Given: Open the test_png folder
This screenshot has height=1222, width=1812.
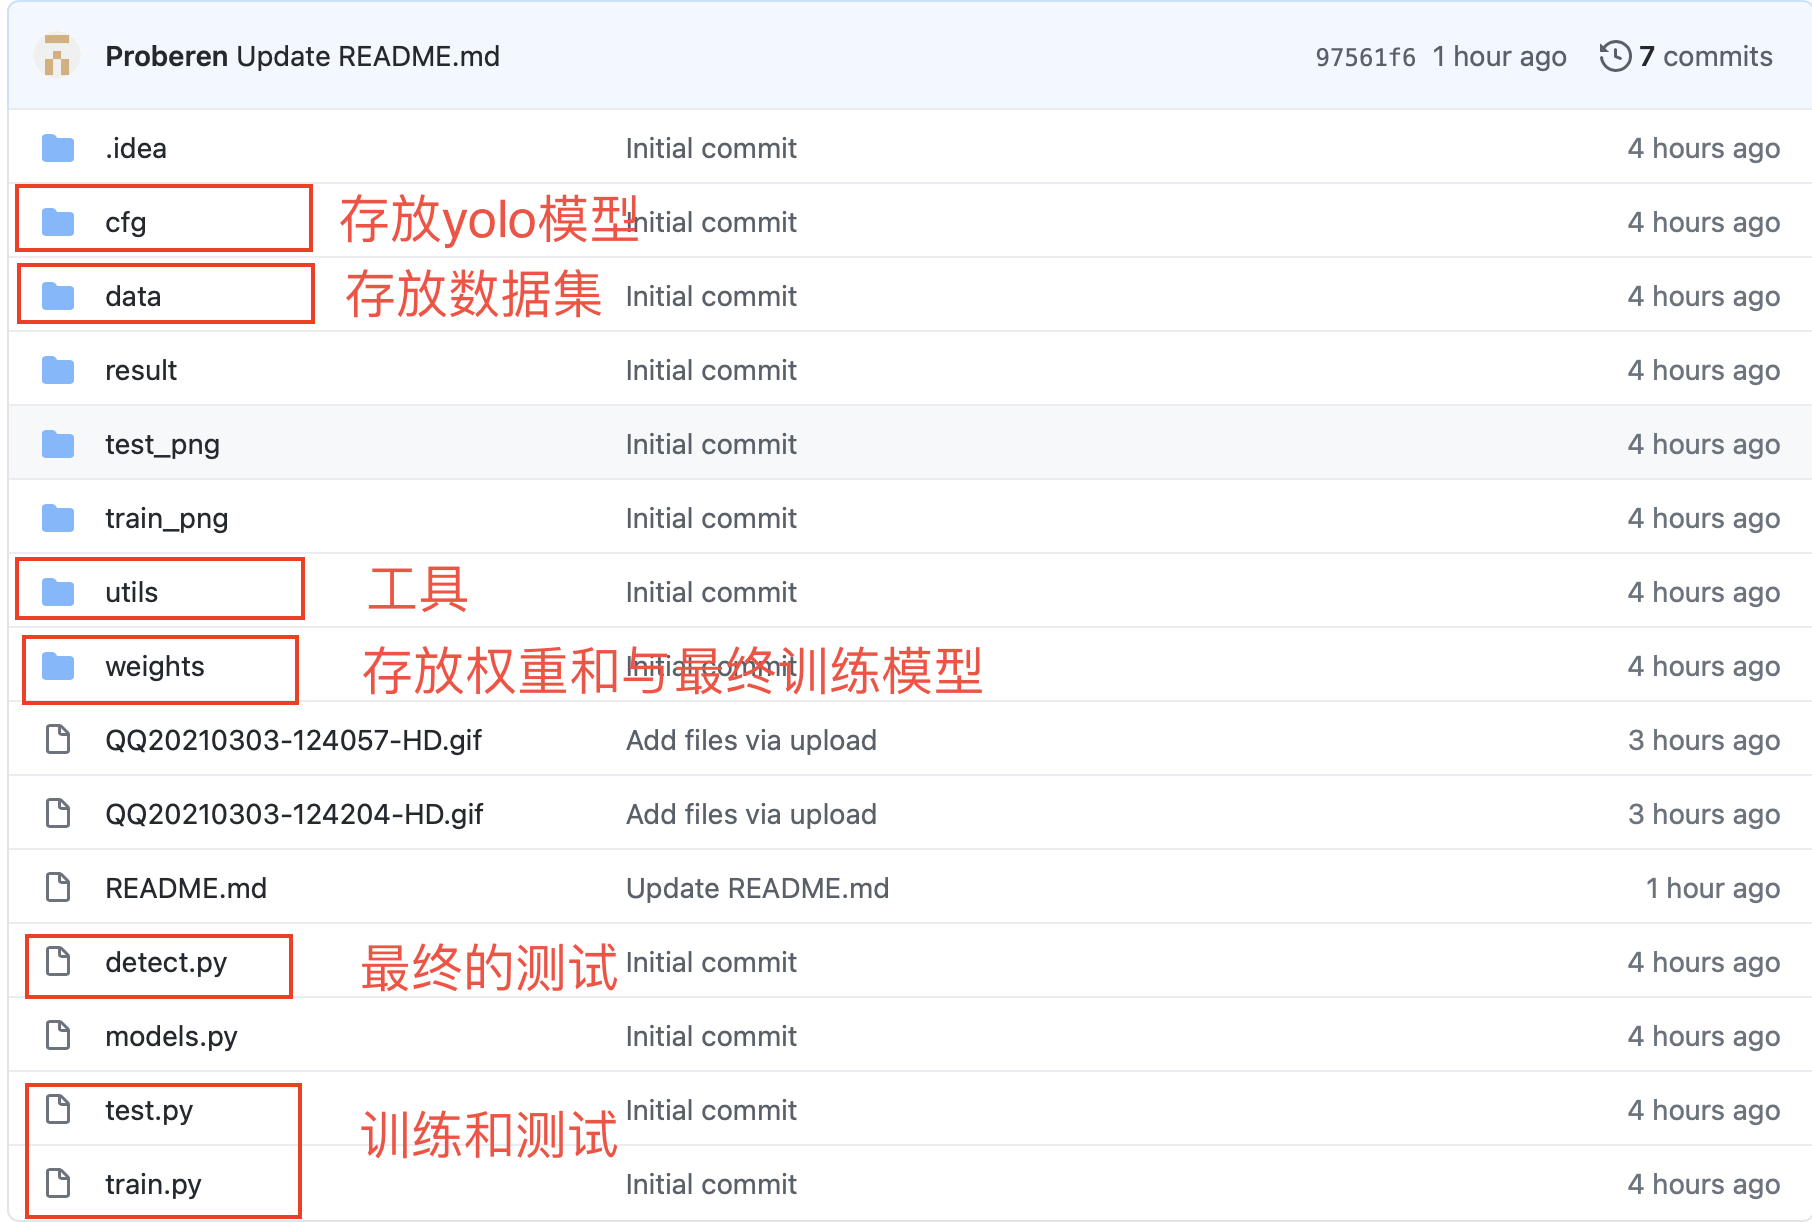Looking at the screenshot, I should click(x=162, y=443).
